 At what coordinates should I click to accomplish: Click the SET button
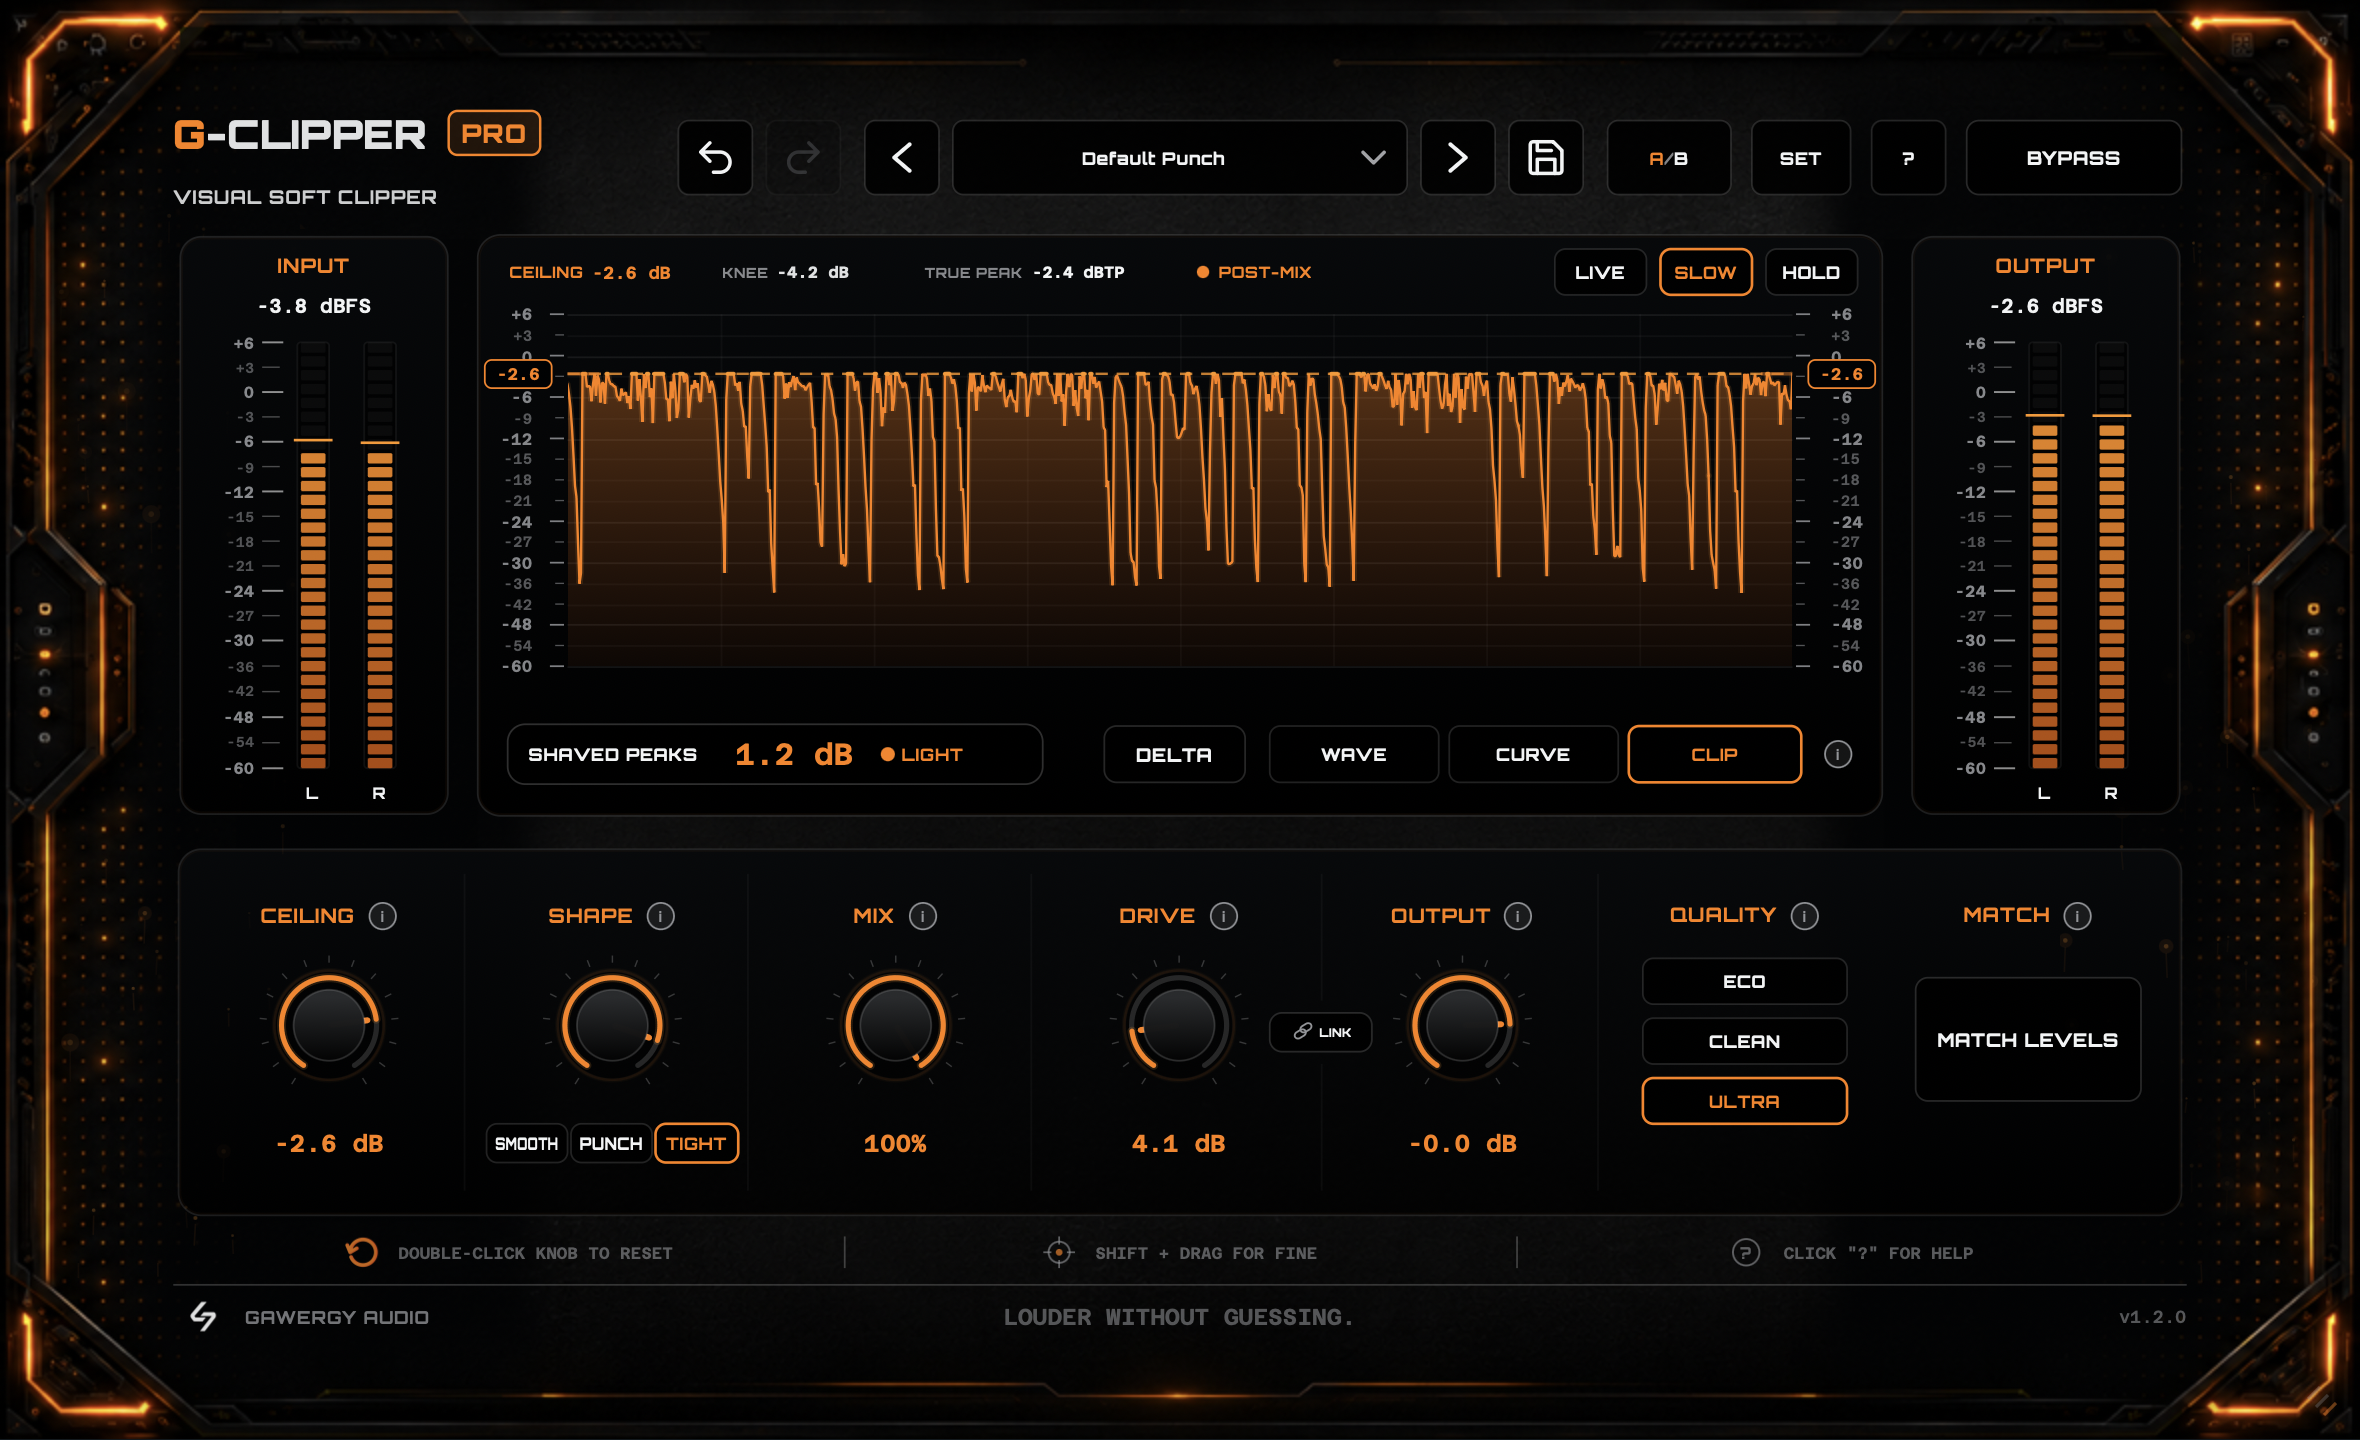(x=1800, y=158)
